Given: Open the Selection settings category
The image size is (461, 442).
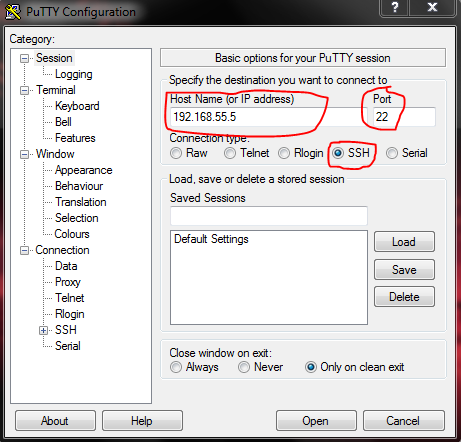Looking at the screenshot, I should 77,218.
